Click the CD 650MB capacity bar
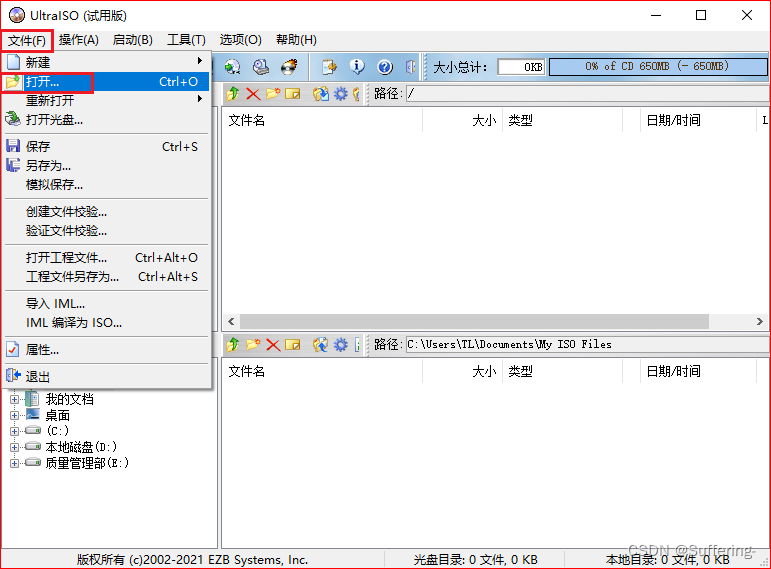 657,67
